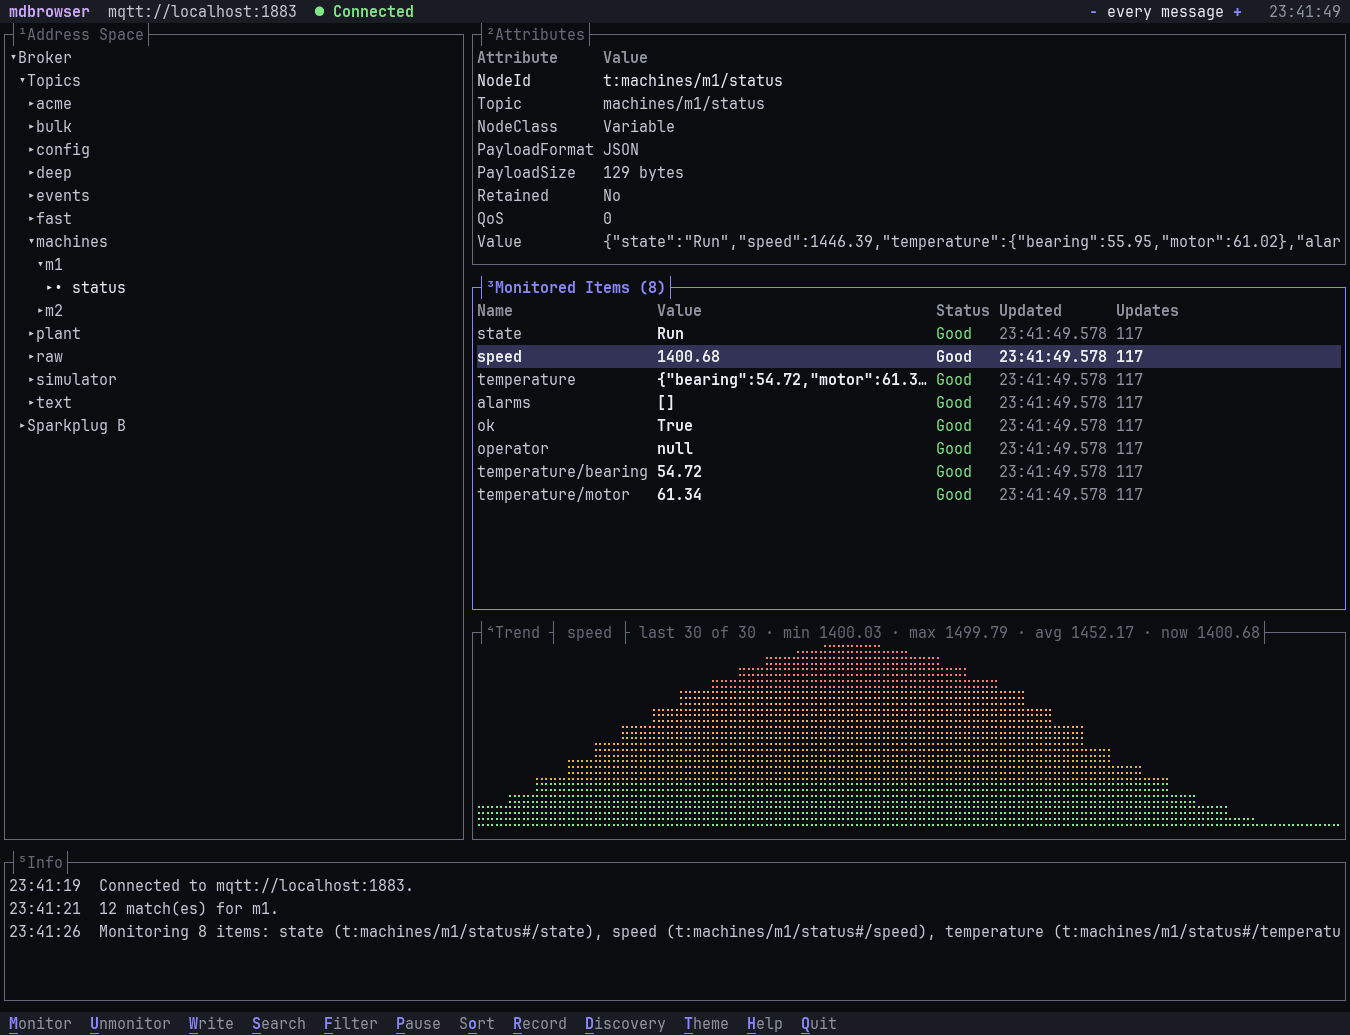Expand the raw topic node

pos(31,357)
